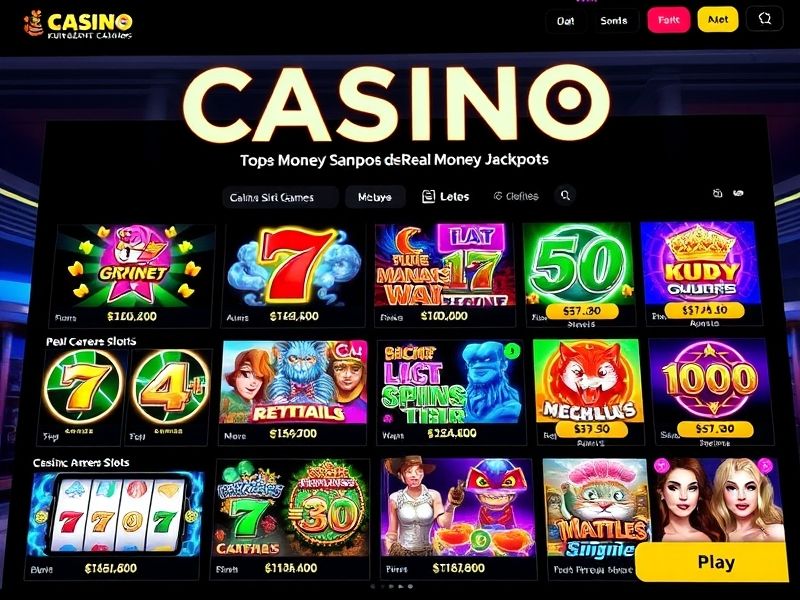Open the big red 7 slot game
Image resolution: width=800 pixels, height=600 pixels.
295,276
